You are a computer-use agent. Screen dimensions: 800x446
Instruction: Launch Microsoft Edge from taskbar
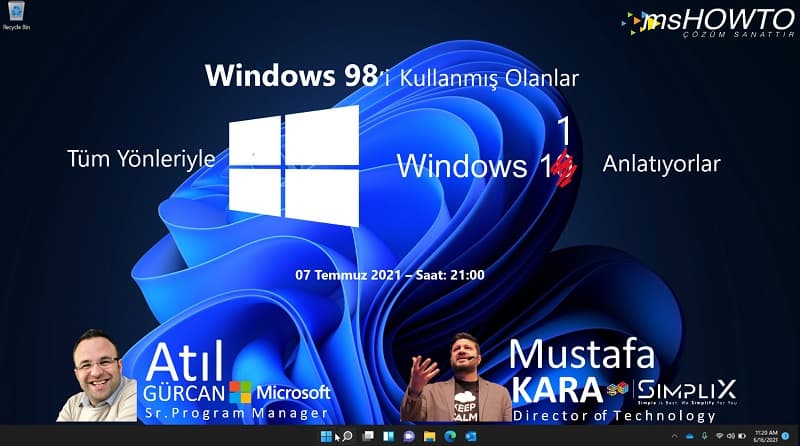450,436
